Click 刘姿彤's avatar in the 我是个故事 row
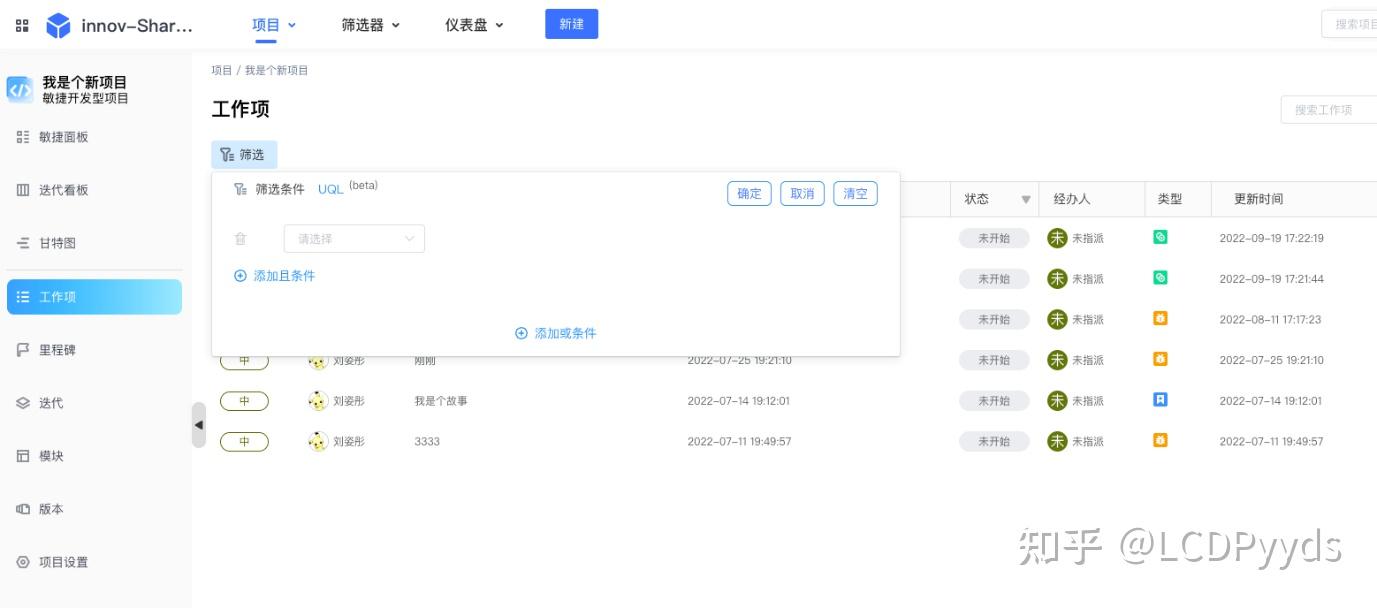 click(318, 401)
